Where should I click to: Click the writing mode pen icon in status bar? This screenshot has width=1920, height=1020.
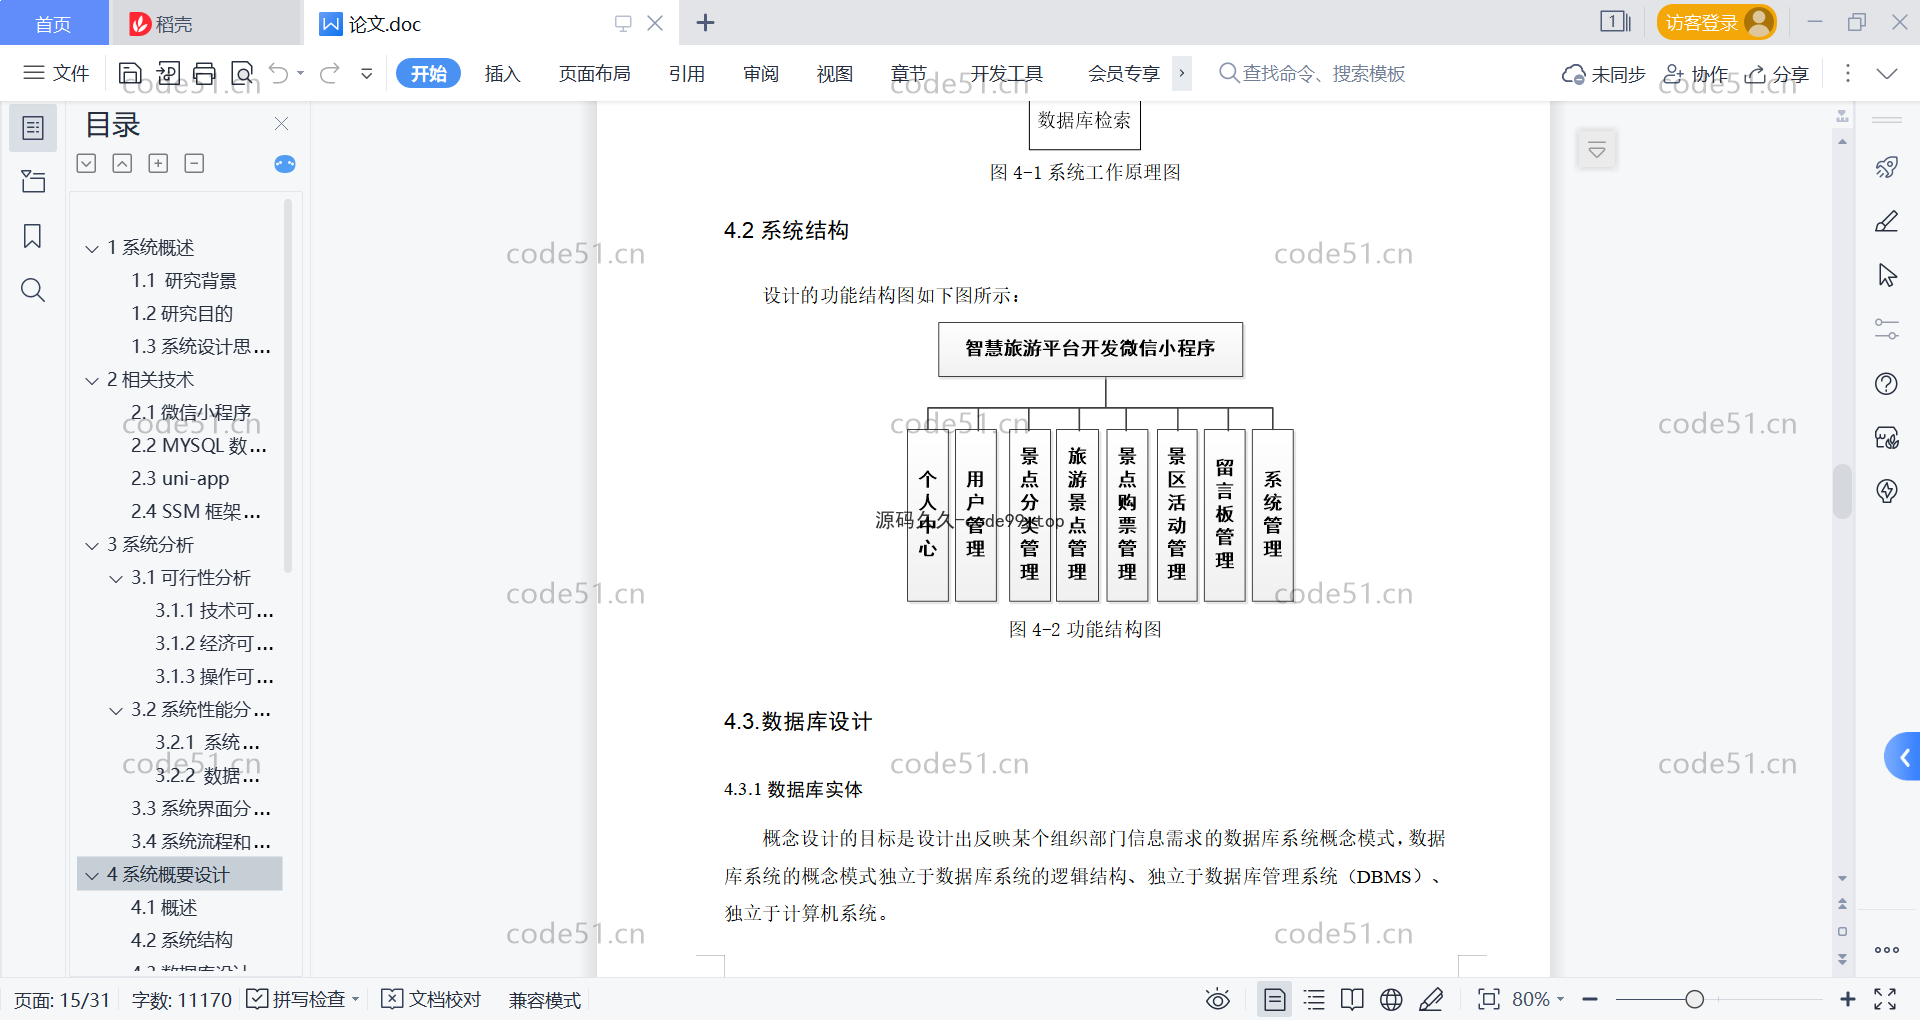pyautogui.click(x=1431, y=999)
